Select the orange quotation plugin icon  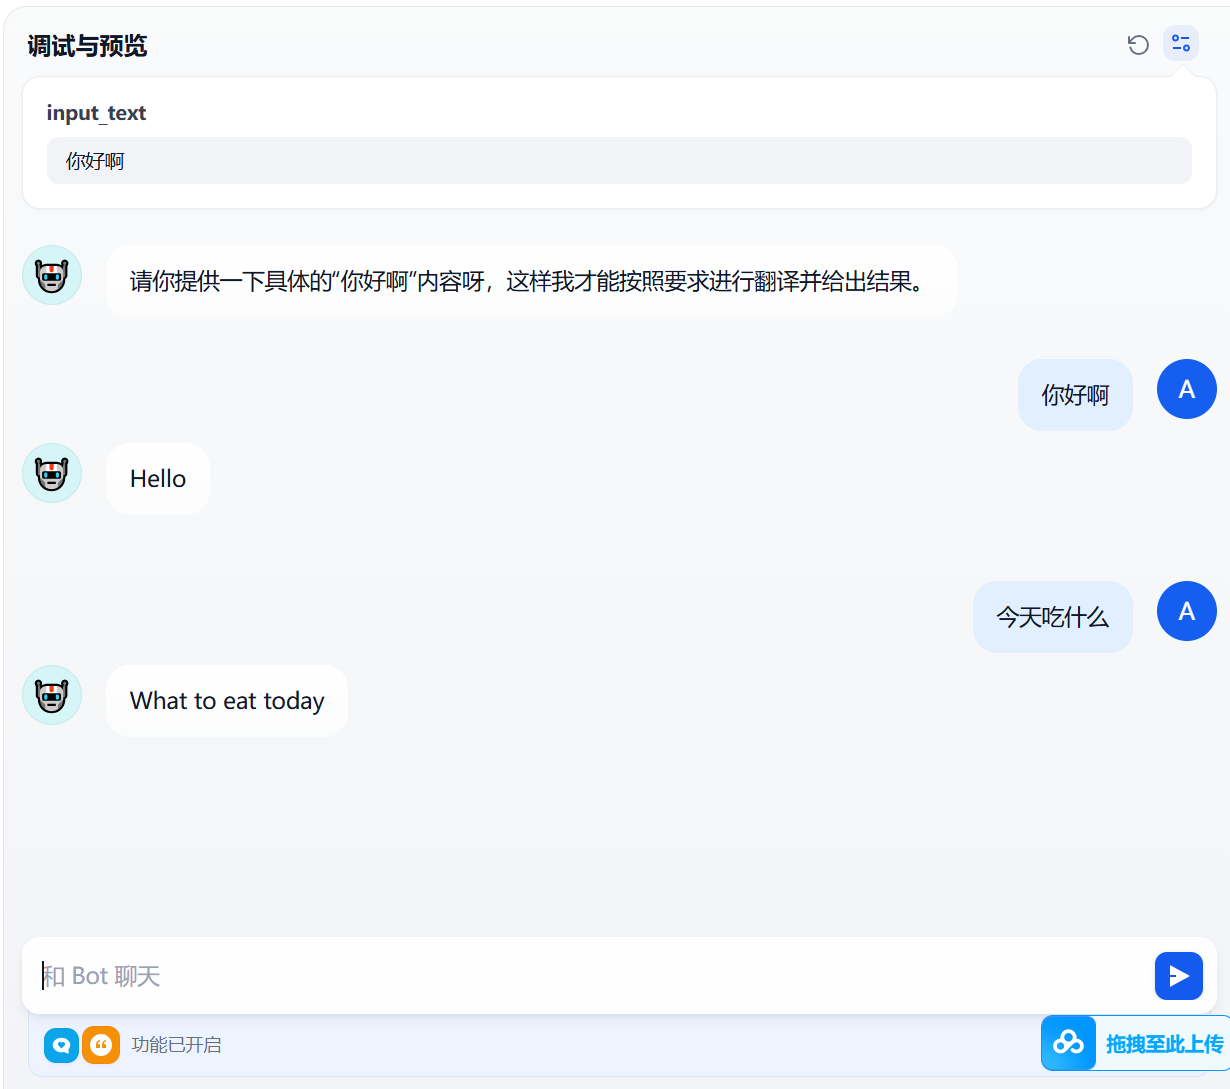pos(101,1045)
